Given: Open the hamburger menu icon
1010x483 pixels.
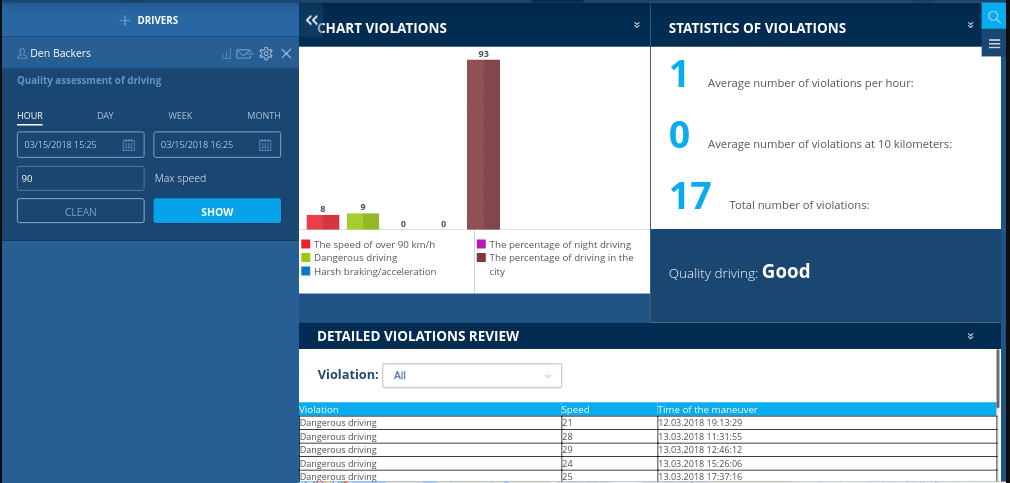Looking at the screenshot, I should click(x=993, y=44).
